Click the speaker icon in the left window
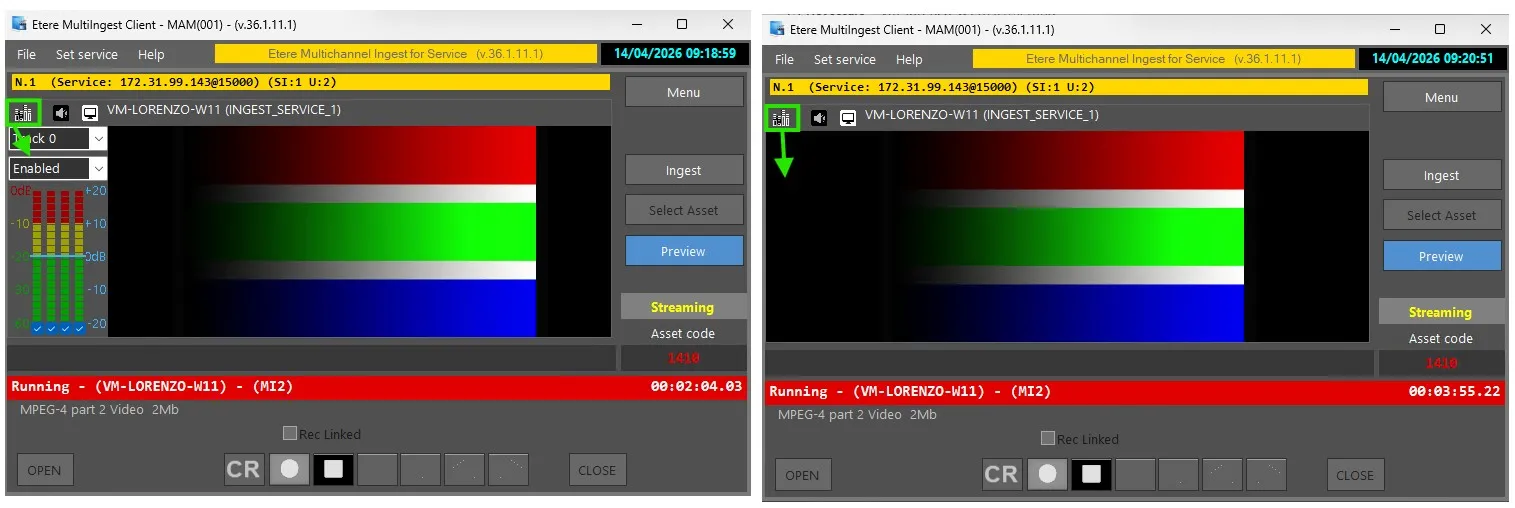 (x=61, y=113)
